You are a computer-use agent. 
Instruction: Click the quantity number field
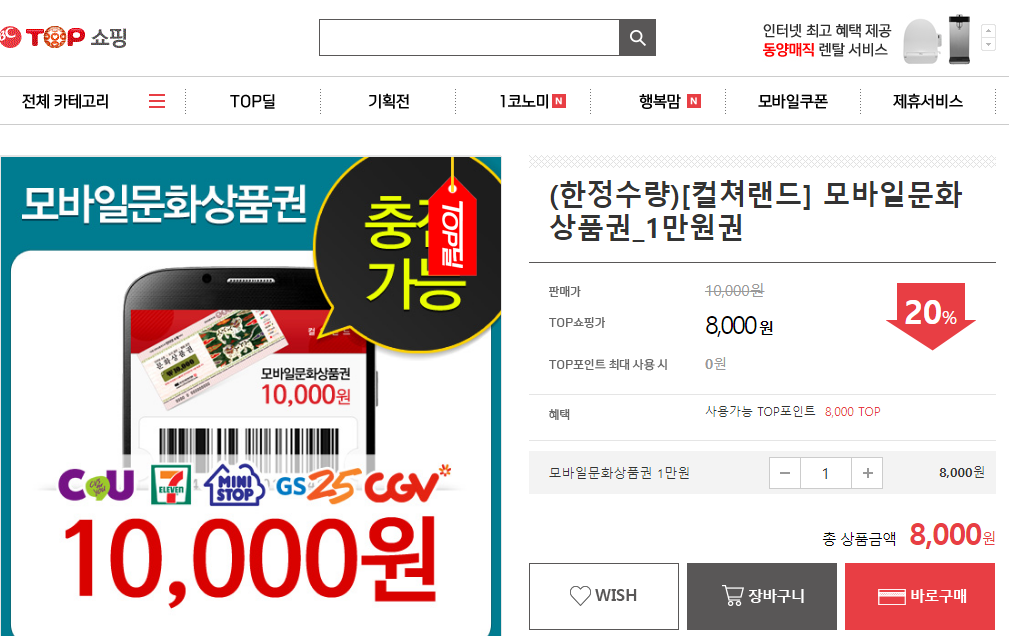tap(826, 473)
